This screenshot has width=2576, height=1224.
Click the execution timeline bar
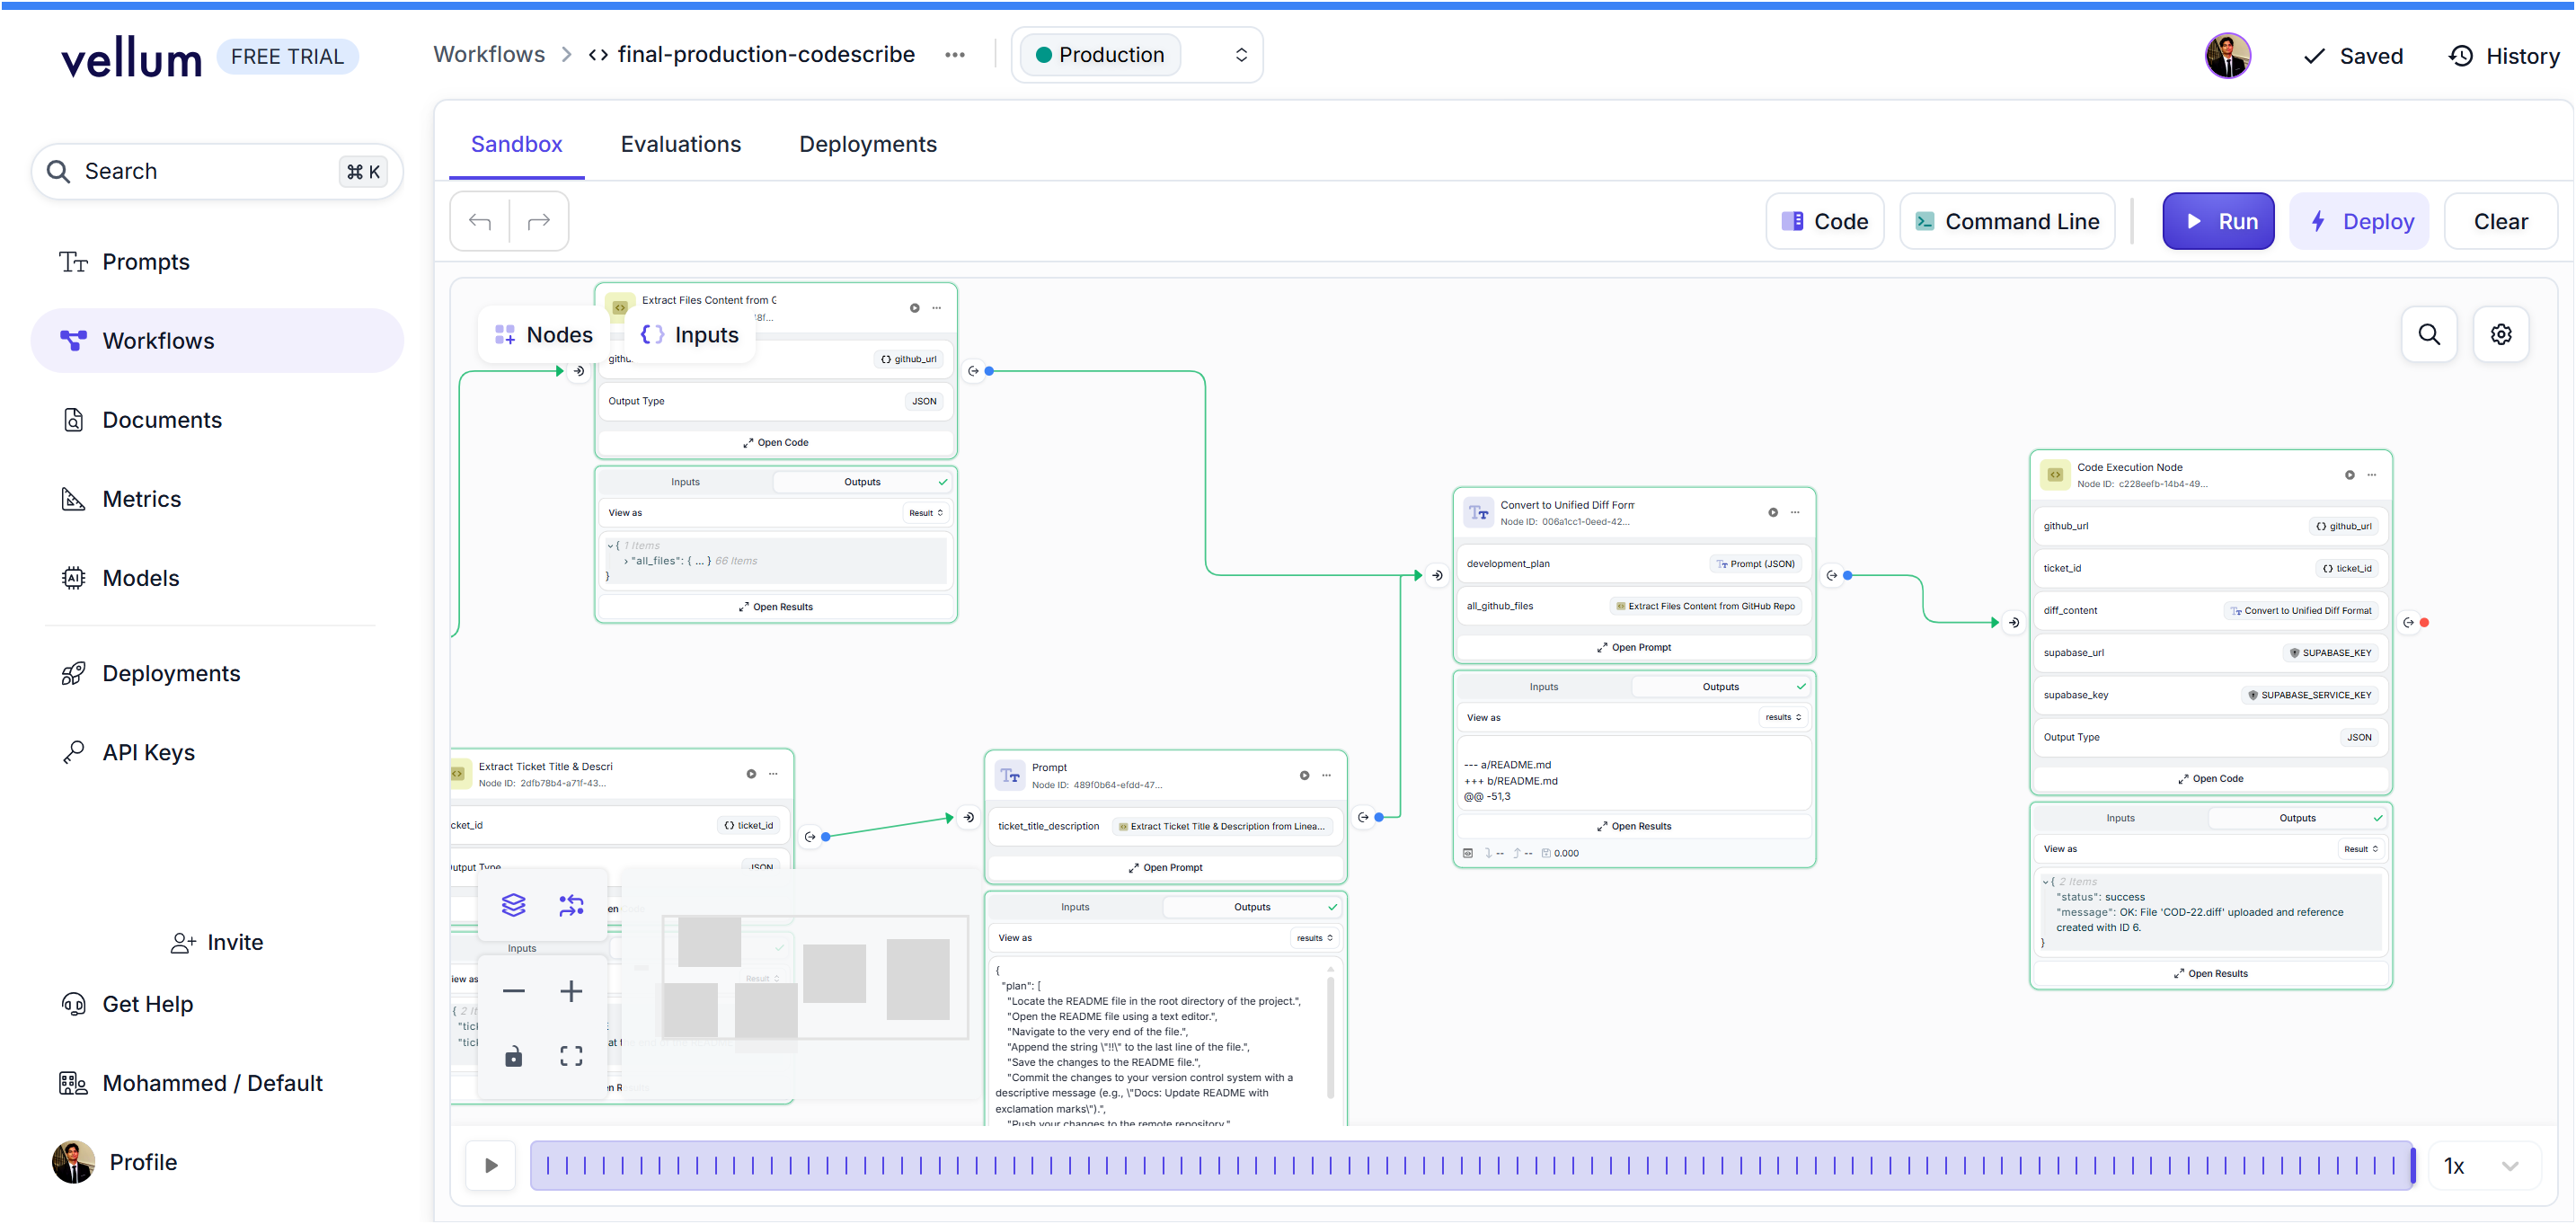(1470, 1165)
